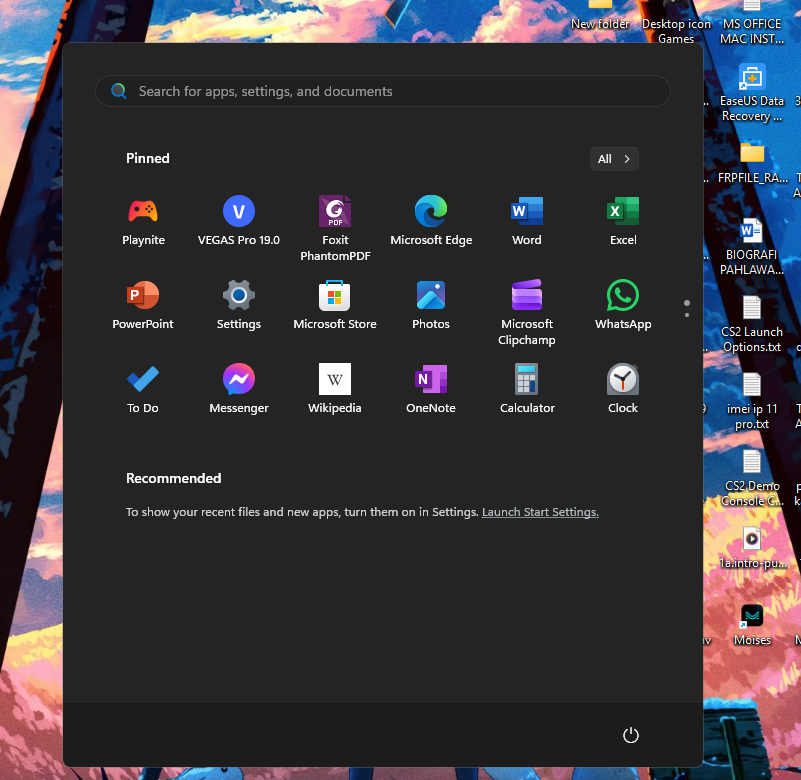Select BIOGRAFI PAHLAWA... Word document on desktop
Screen dimensions: 801x780
[752, 247]
